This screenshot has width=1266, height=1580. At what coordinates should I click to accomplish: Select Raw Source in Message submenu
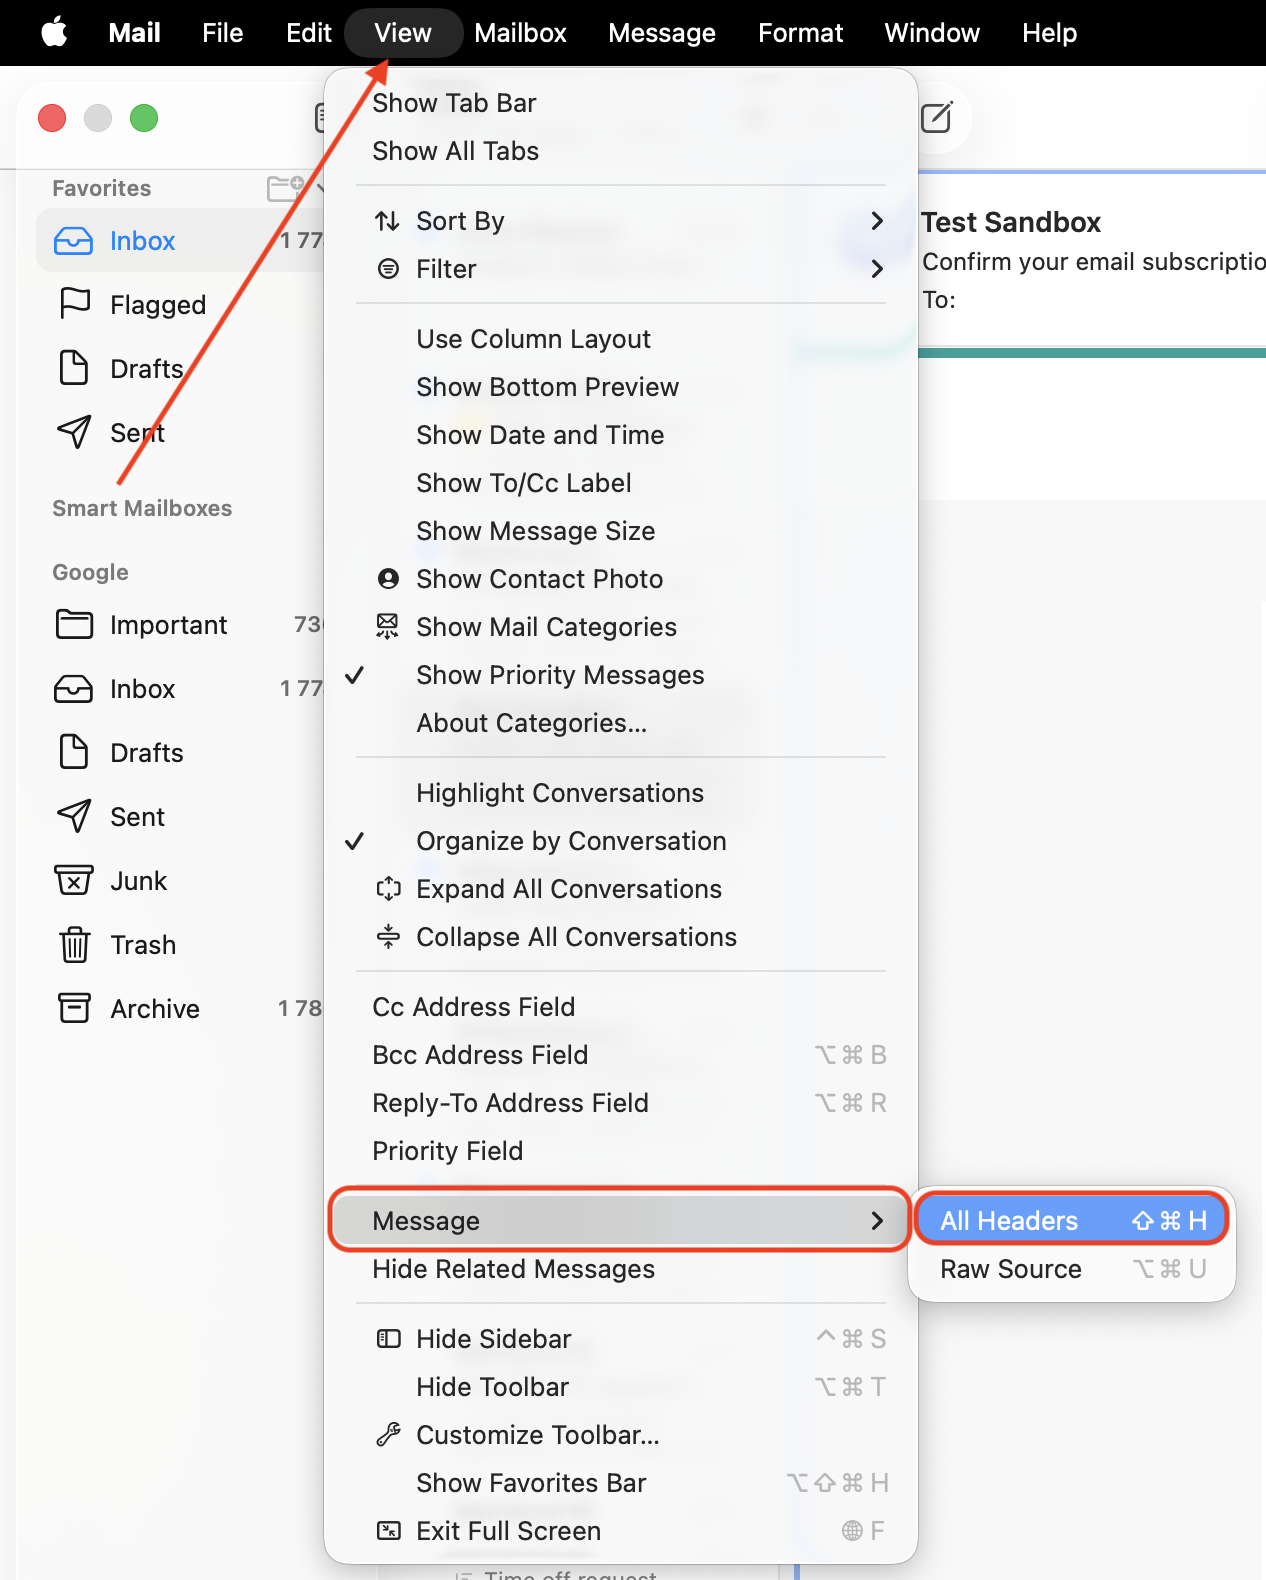point(1072,1269)
